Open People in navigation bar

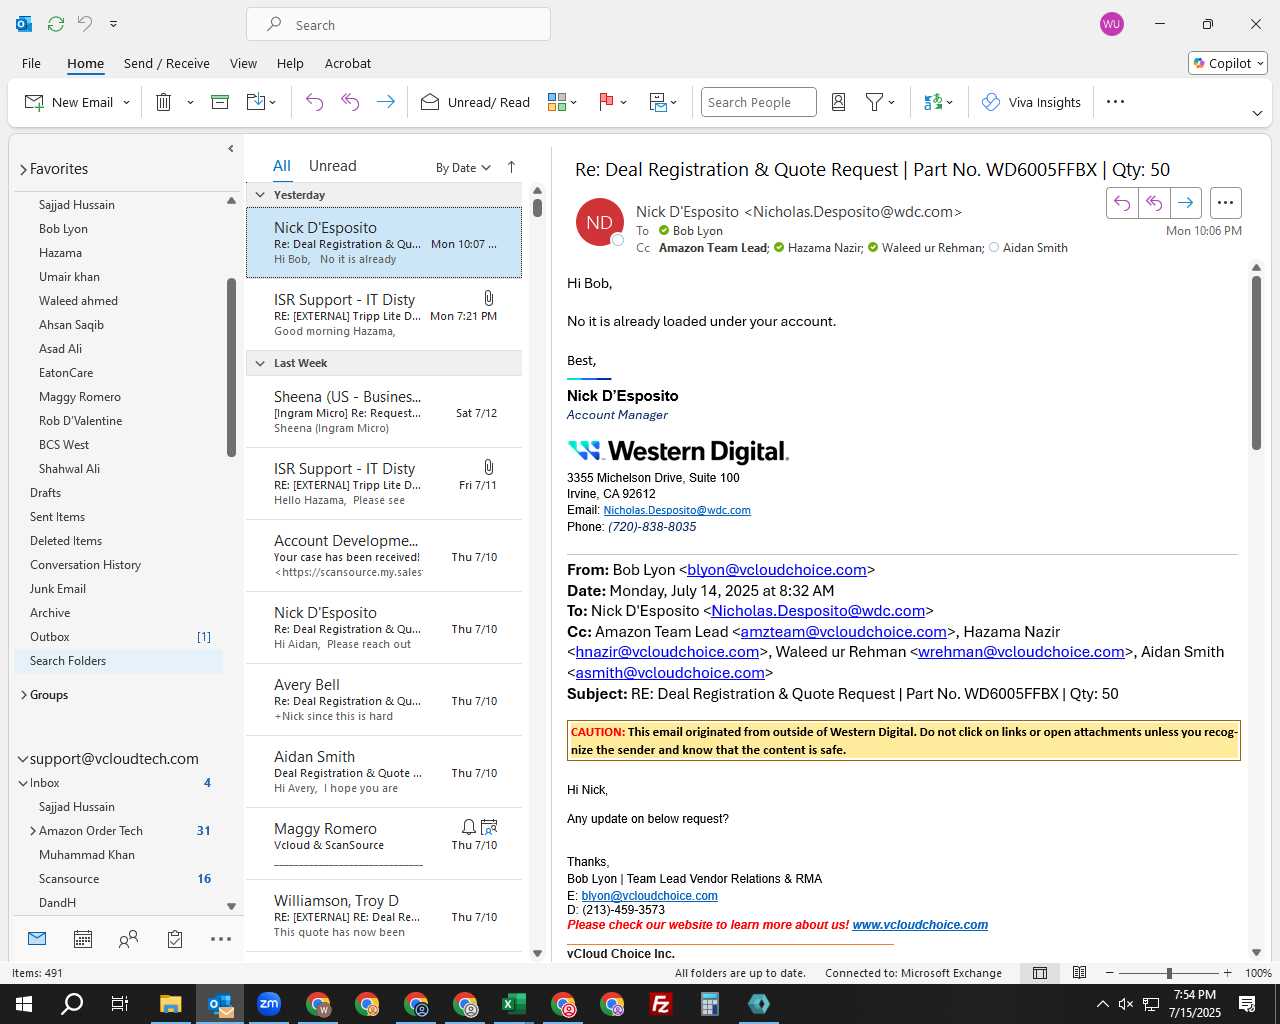[x=129, y=939]
